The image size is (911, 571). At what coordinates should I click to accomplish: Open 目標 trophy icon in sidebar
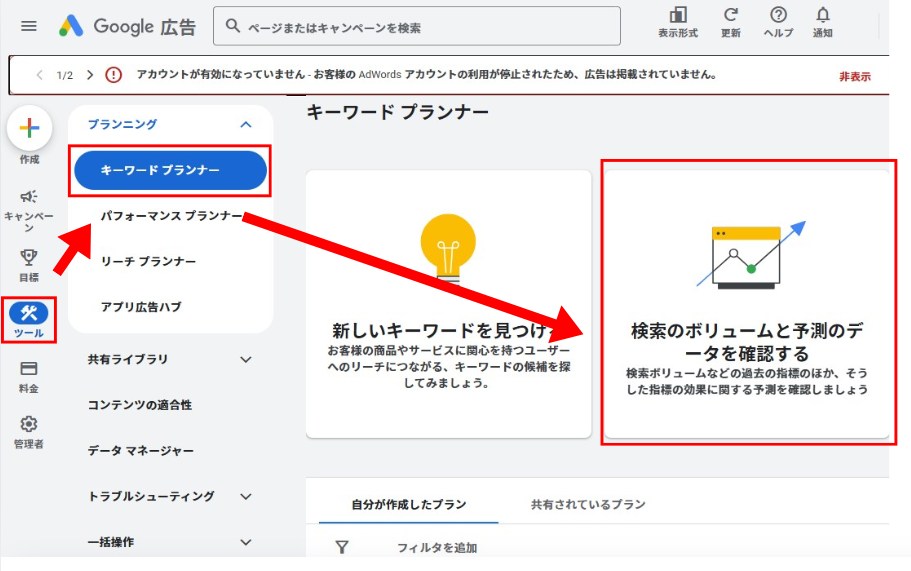29,257
